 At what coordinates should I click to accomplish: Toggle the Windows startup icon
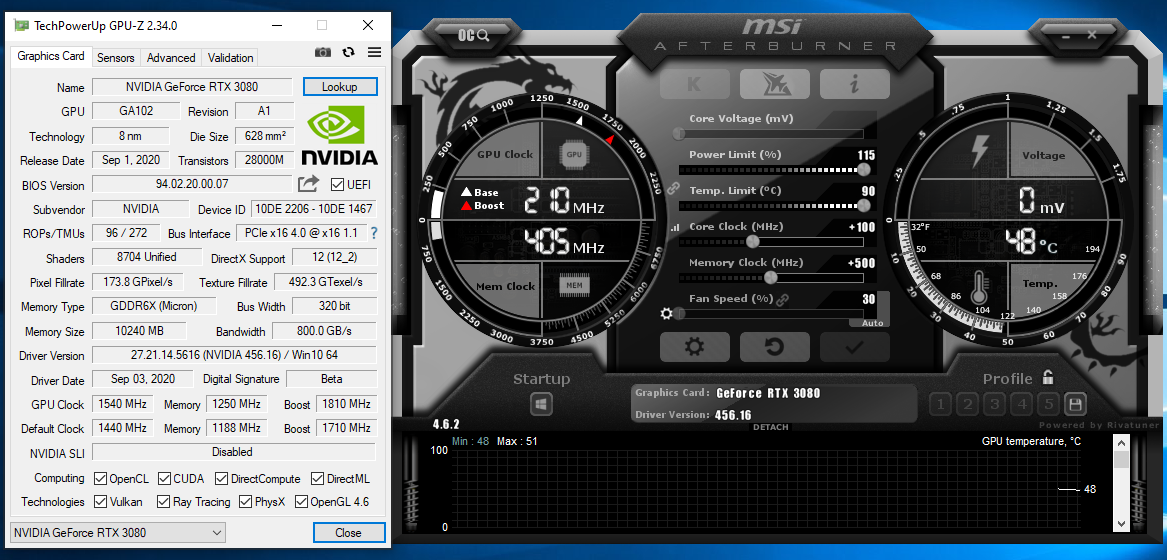coord(541,404)
